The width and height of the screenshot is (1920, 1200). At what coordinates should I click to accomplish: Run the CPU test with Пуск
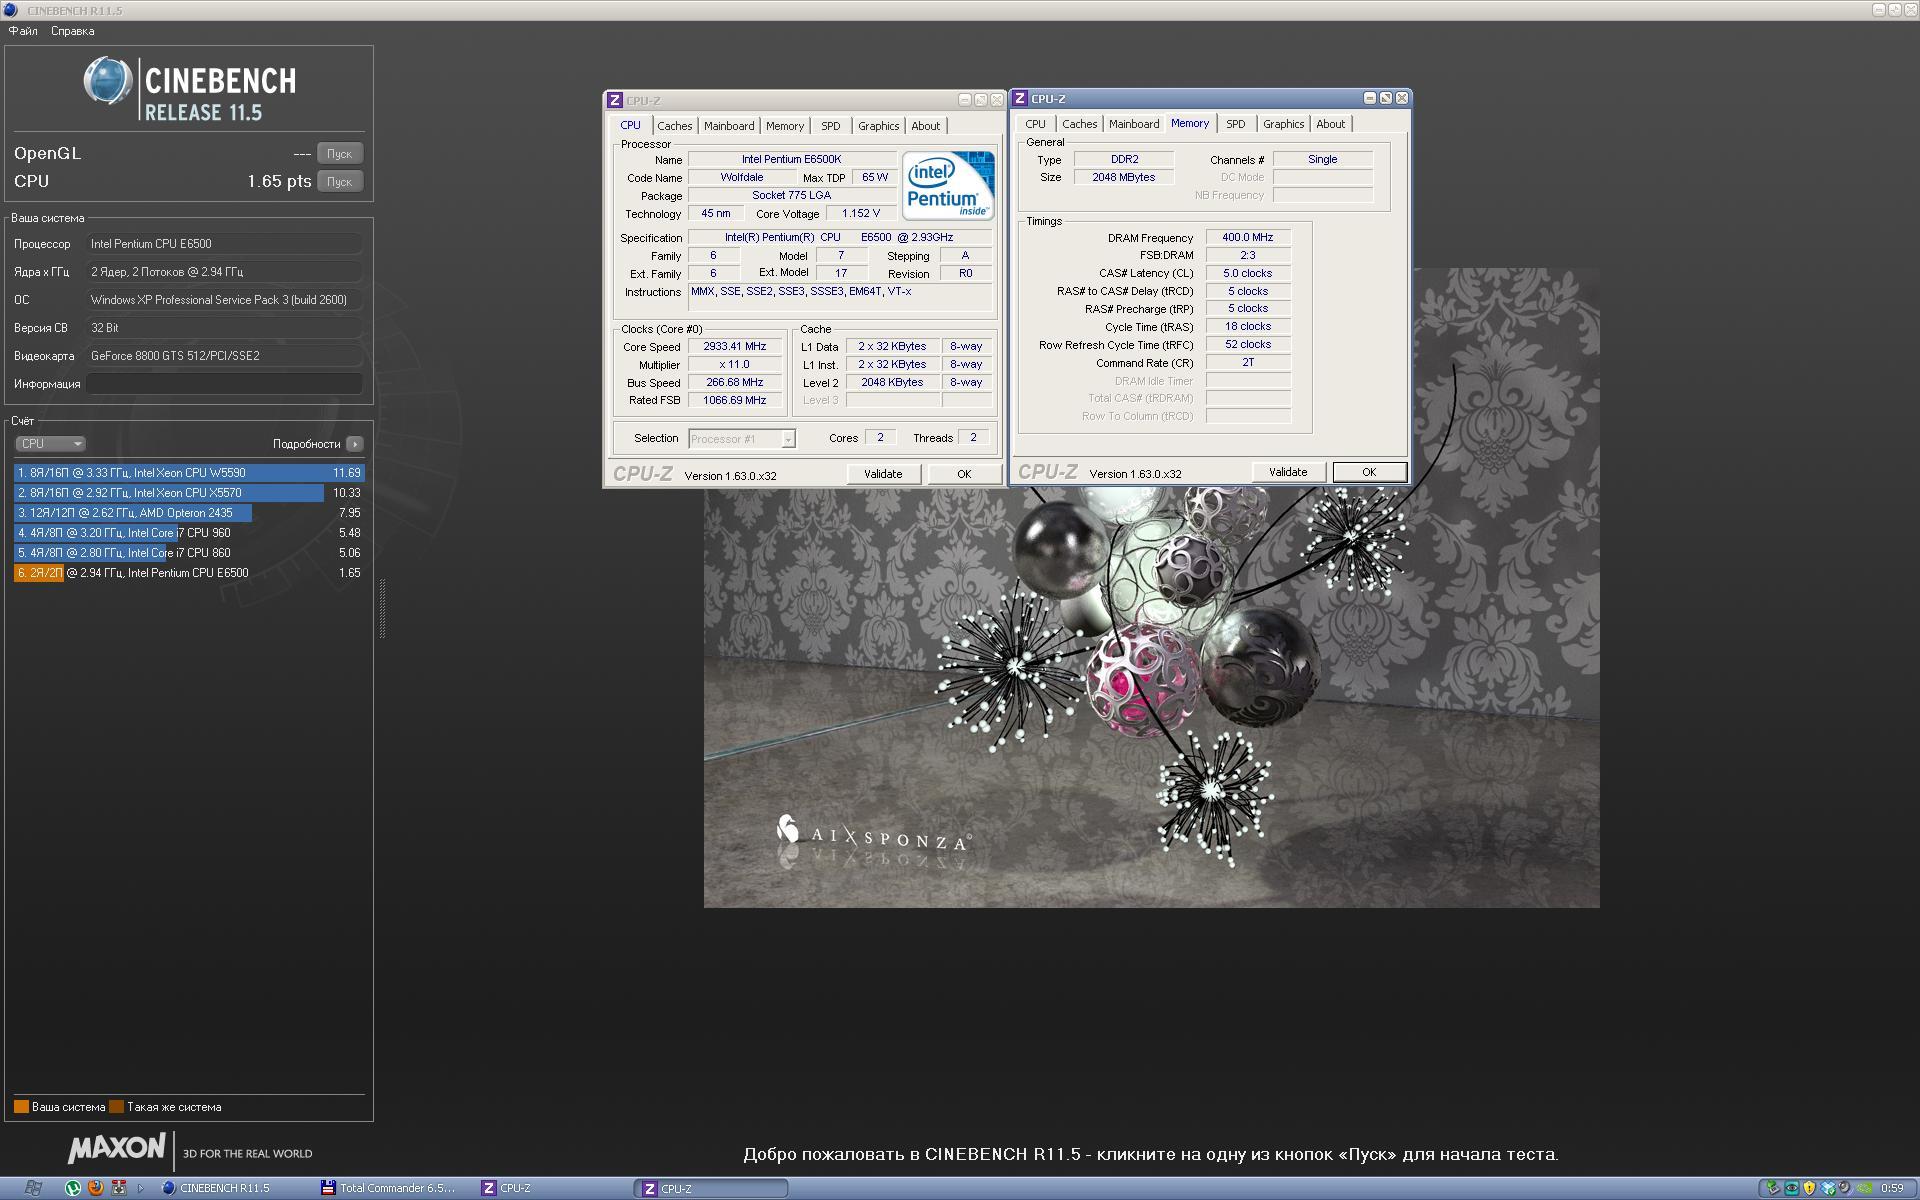tap(340, 181)
